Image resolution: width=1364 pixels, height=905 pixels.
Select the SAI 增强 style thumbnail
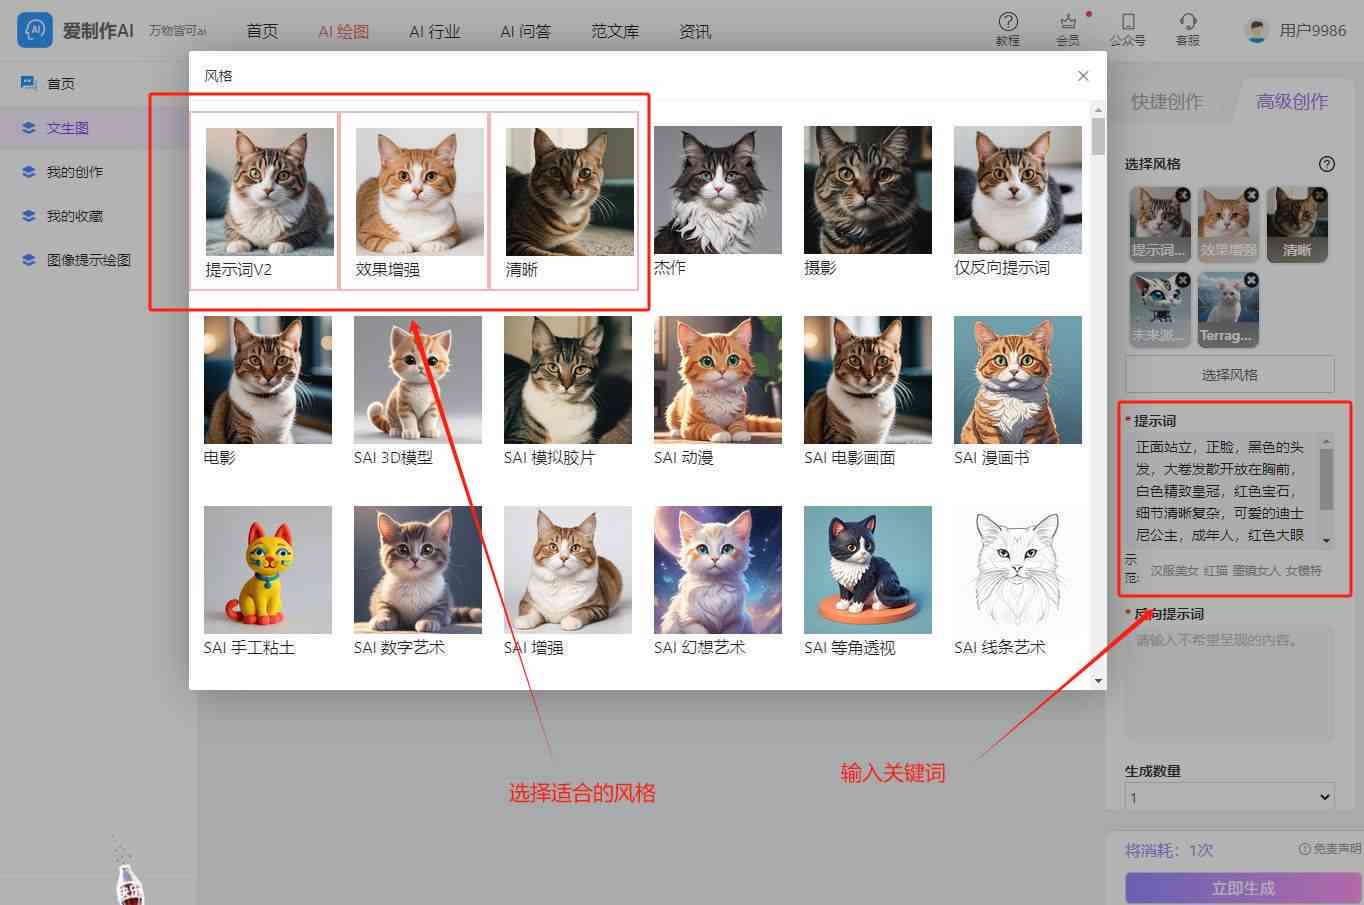[568, 570]
